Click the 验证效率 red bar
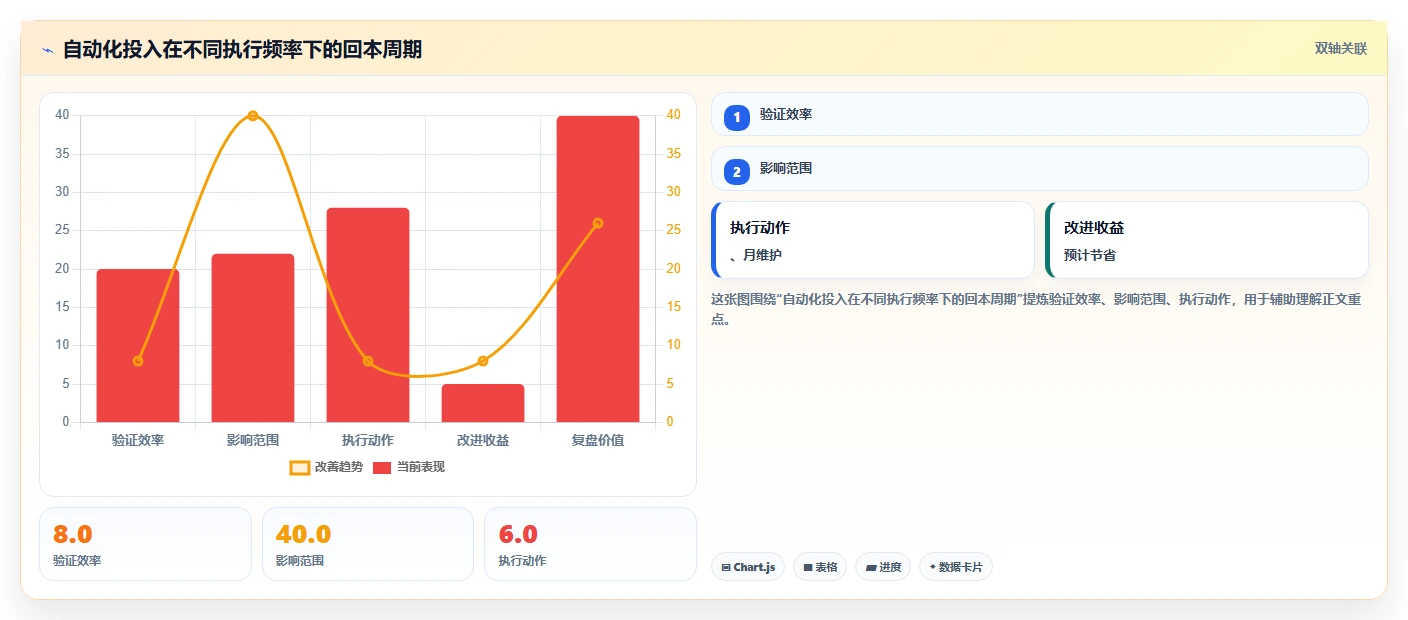The height and width of the screenshot is (620, 1408). [138, 346]
